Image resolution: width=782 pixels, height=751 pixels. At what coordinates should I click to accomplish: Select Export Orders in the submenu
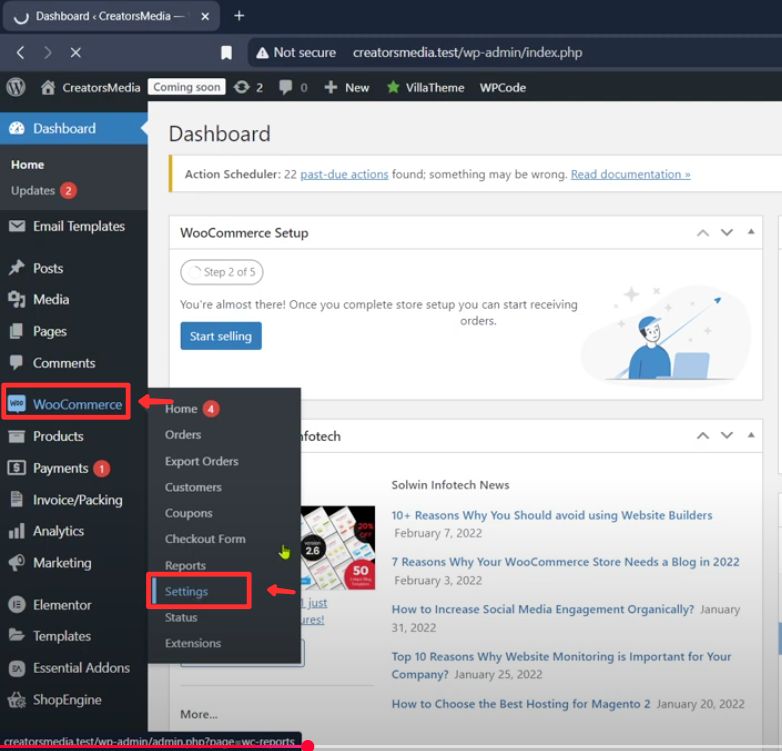[201, 461]
